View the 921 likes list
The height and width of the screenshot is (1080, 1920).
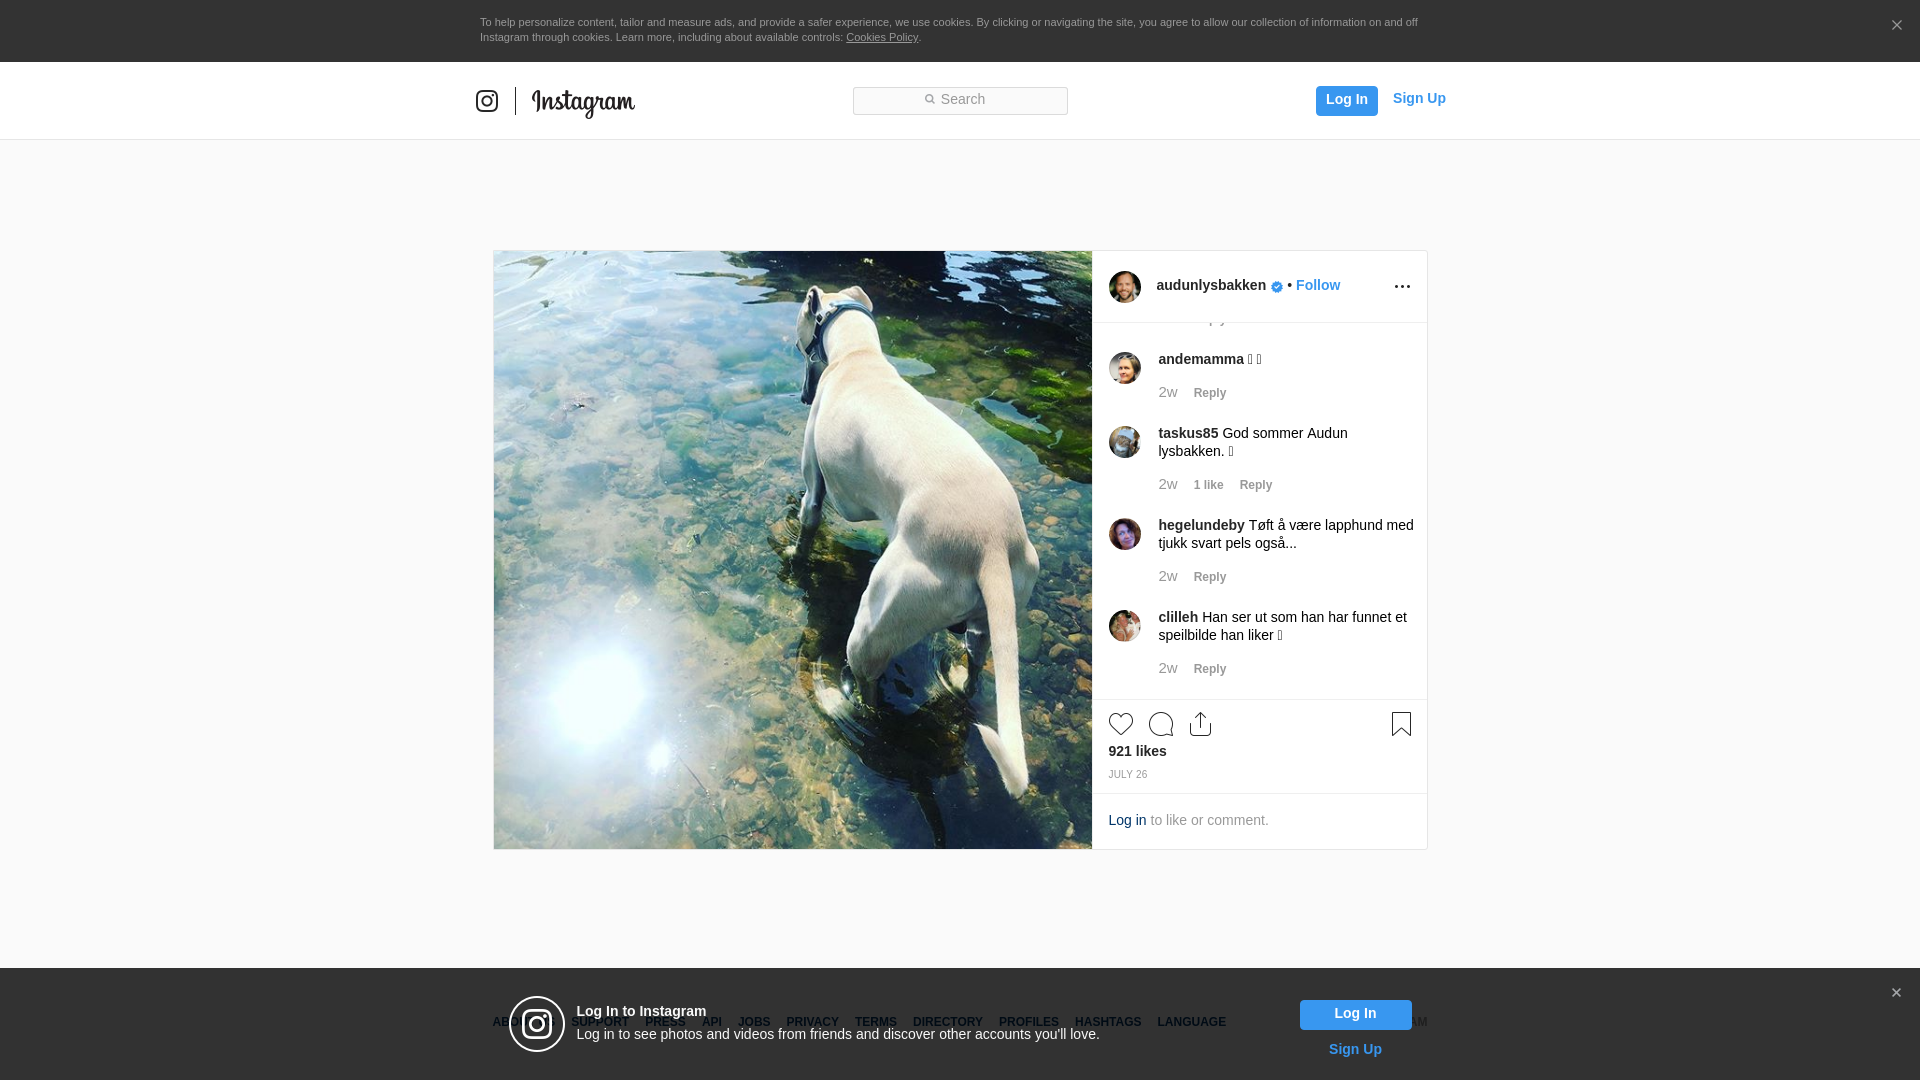coord(1137,751)
